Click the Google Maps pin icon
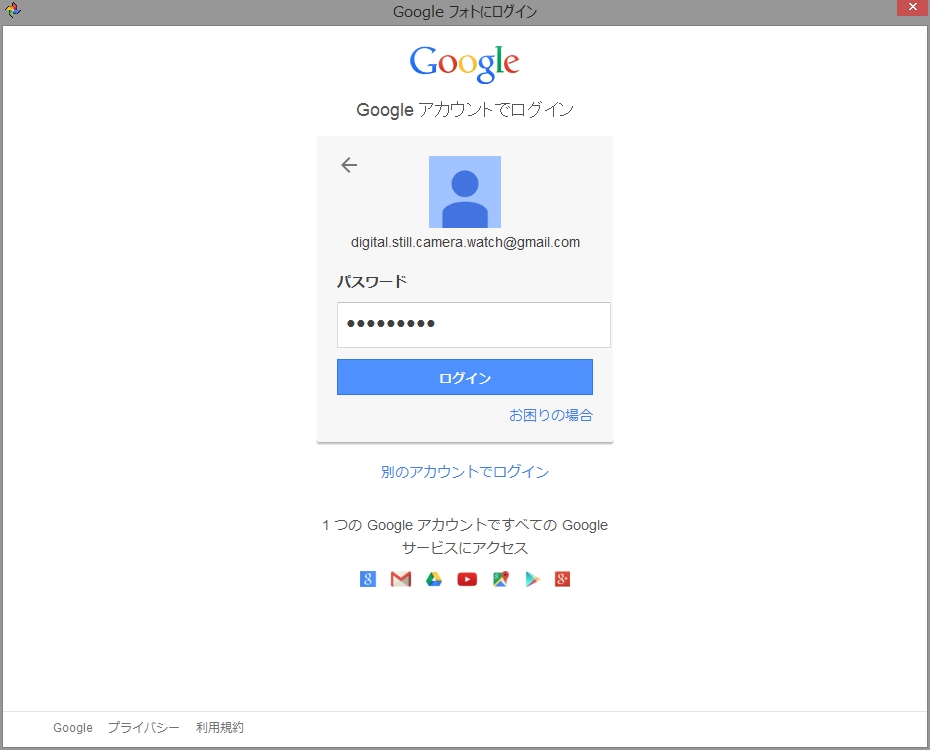This screenshot has width=930, height=750. (501, 579)
